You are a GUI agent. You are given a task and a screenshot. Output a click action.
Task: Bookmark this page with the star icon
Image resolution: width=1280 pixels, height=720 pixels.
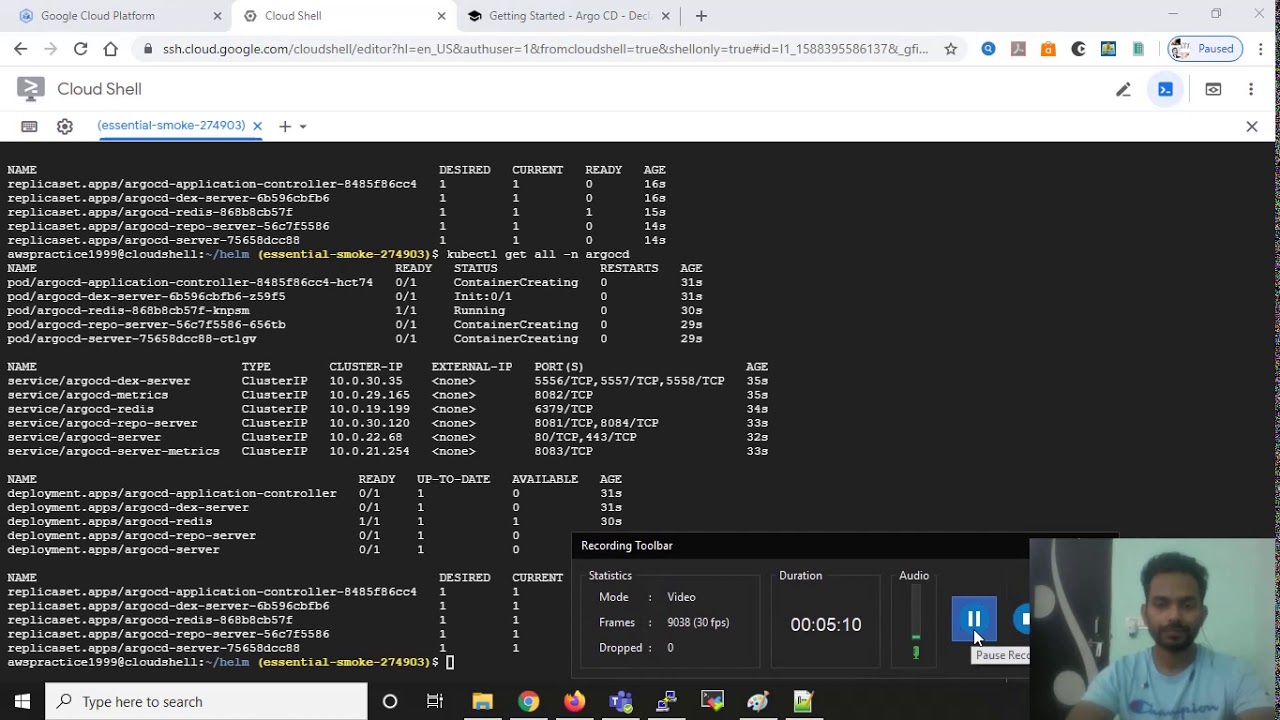tap(951, 49)
